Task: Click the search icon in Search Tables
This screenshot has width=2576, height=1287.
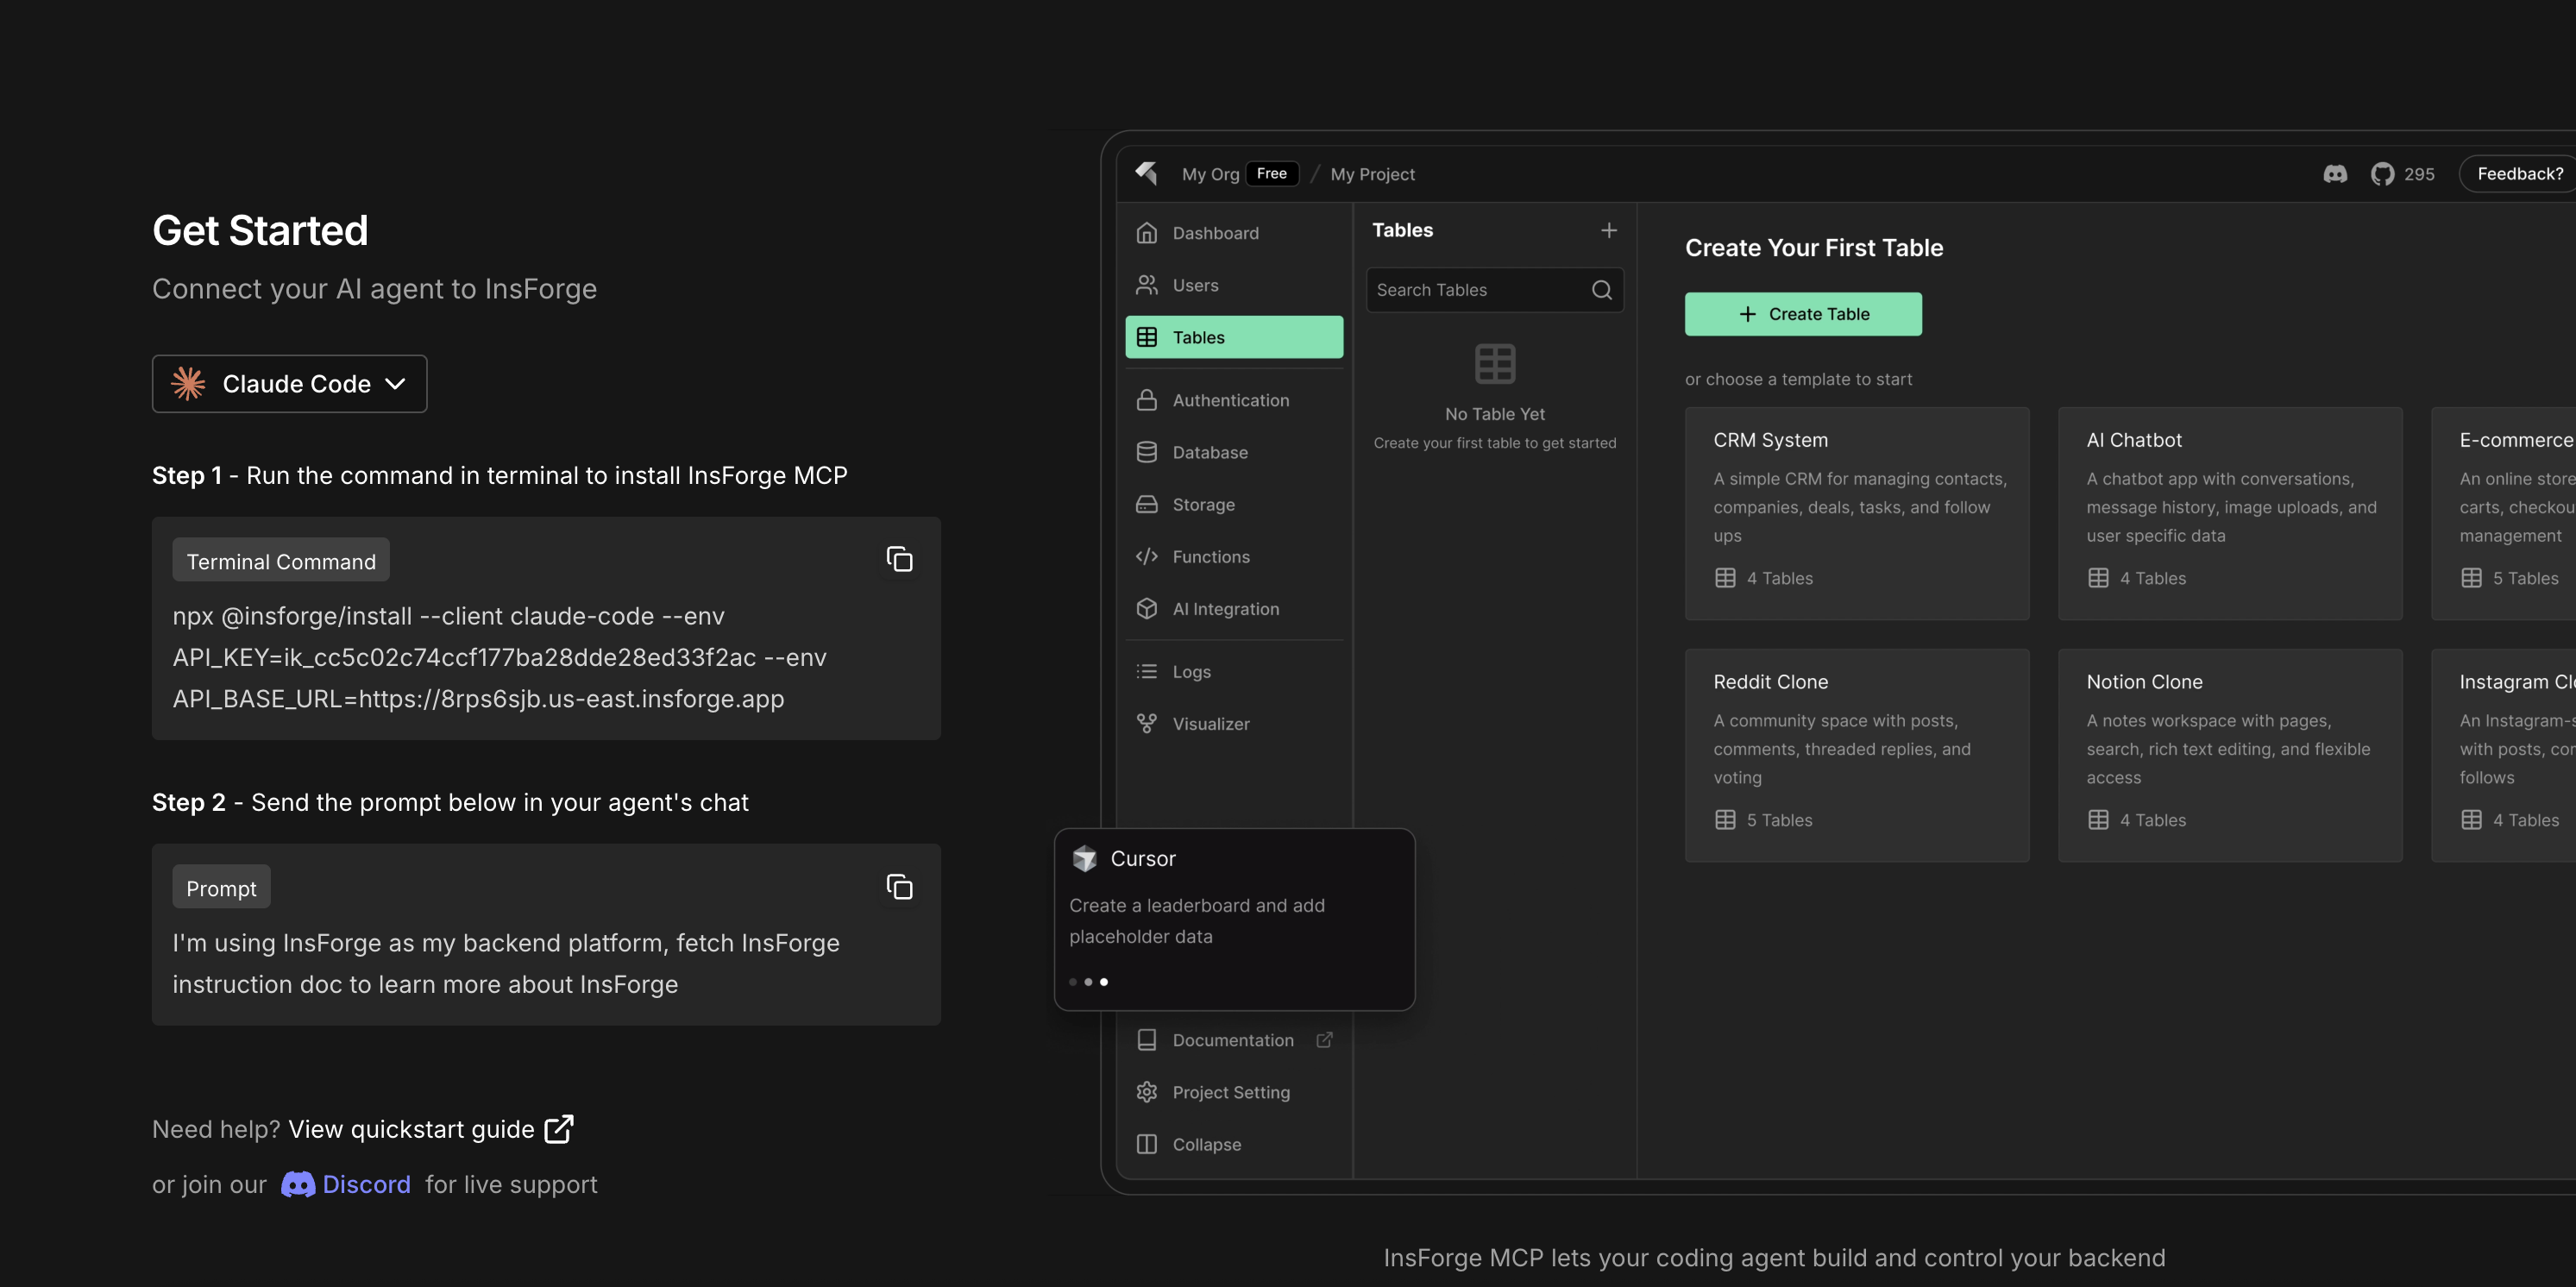Action: pos(1601,290)
